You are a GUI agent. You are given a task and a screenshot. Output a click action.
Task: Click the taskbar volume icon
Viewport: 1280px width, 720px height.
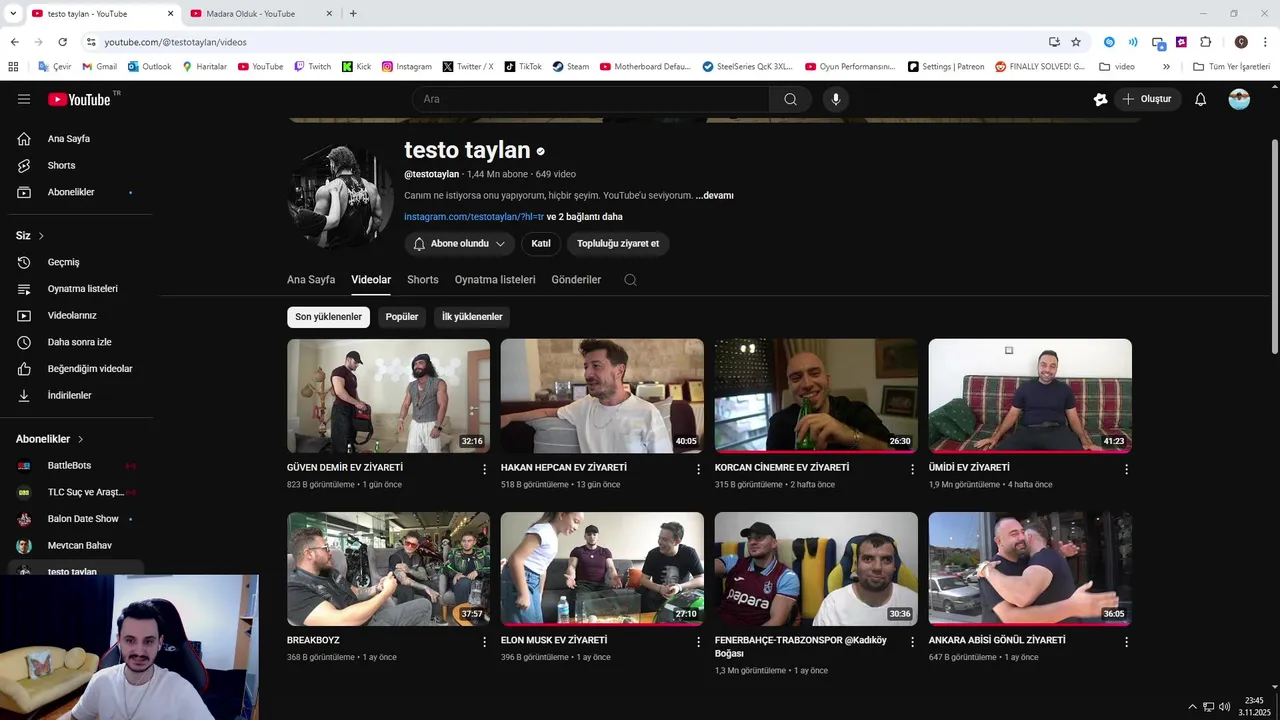(x=1225, y=707)
